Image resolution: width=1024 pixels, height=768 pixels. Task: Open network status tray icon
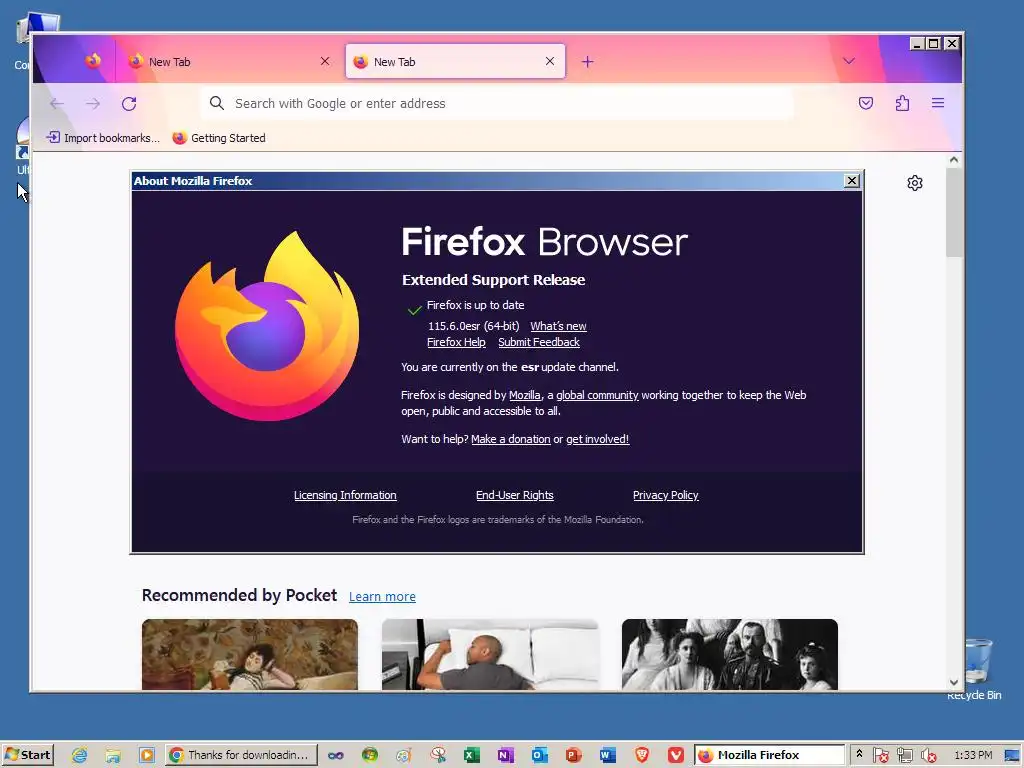point(904,755)
